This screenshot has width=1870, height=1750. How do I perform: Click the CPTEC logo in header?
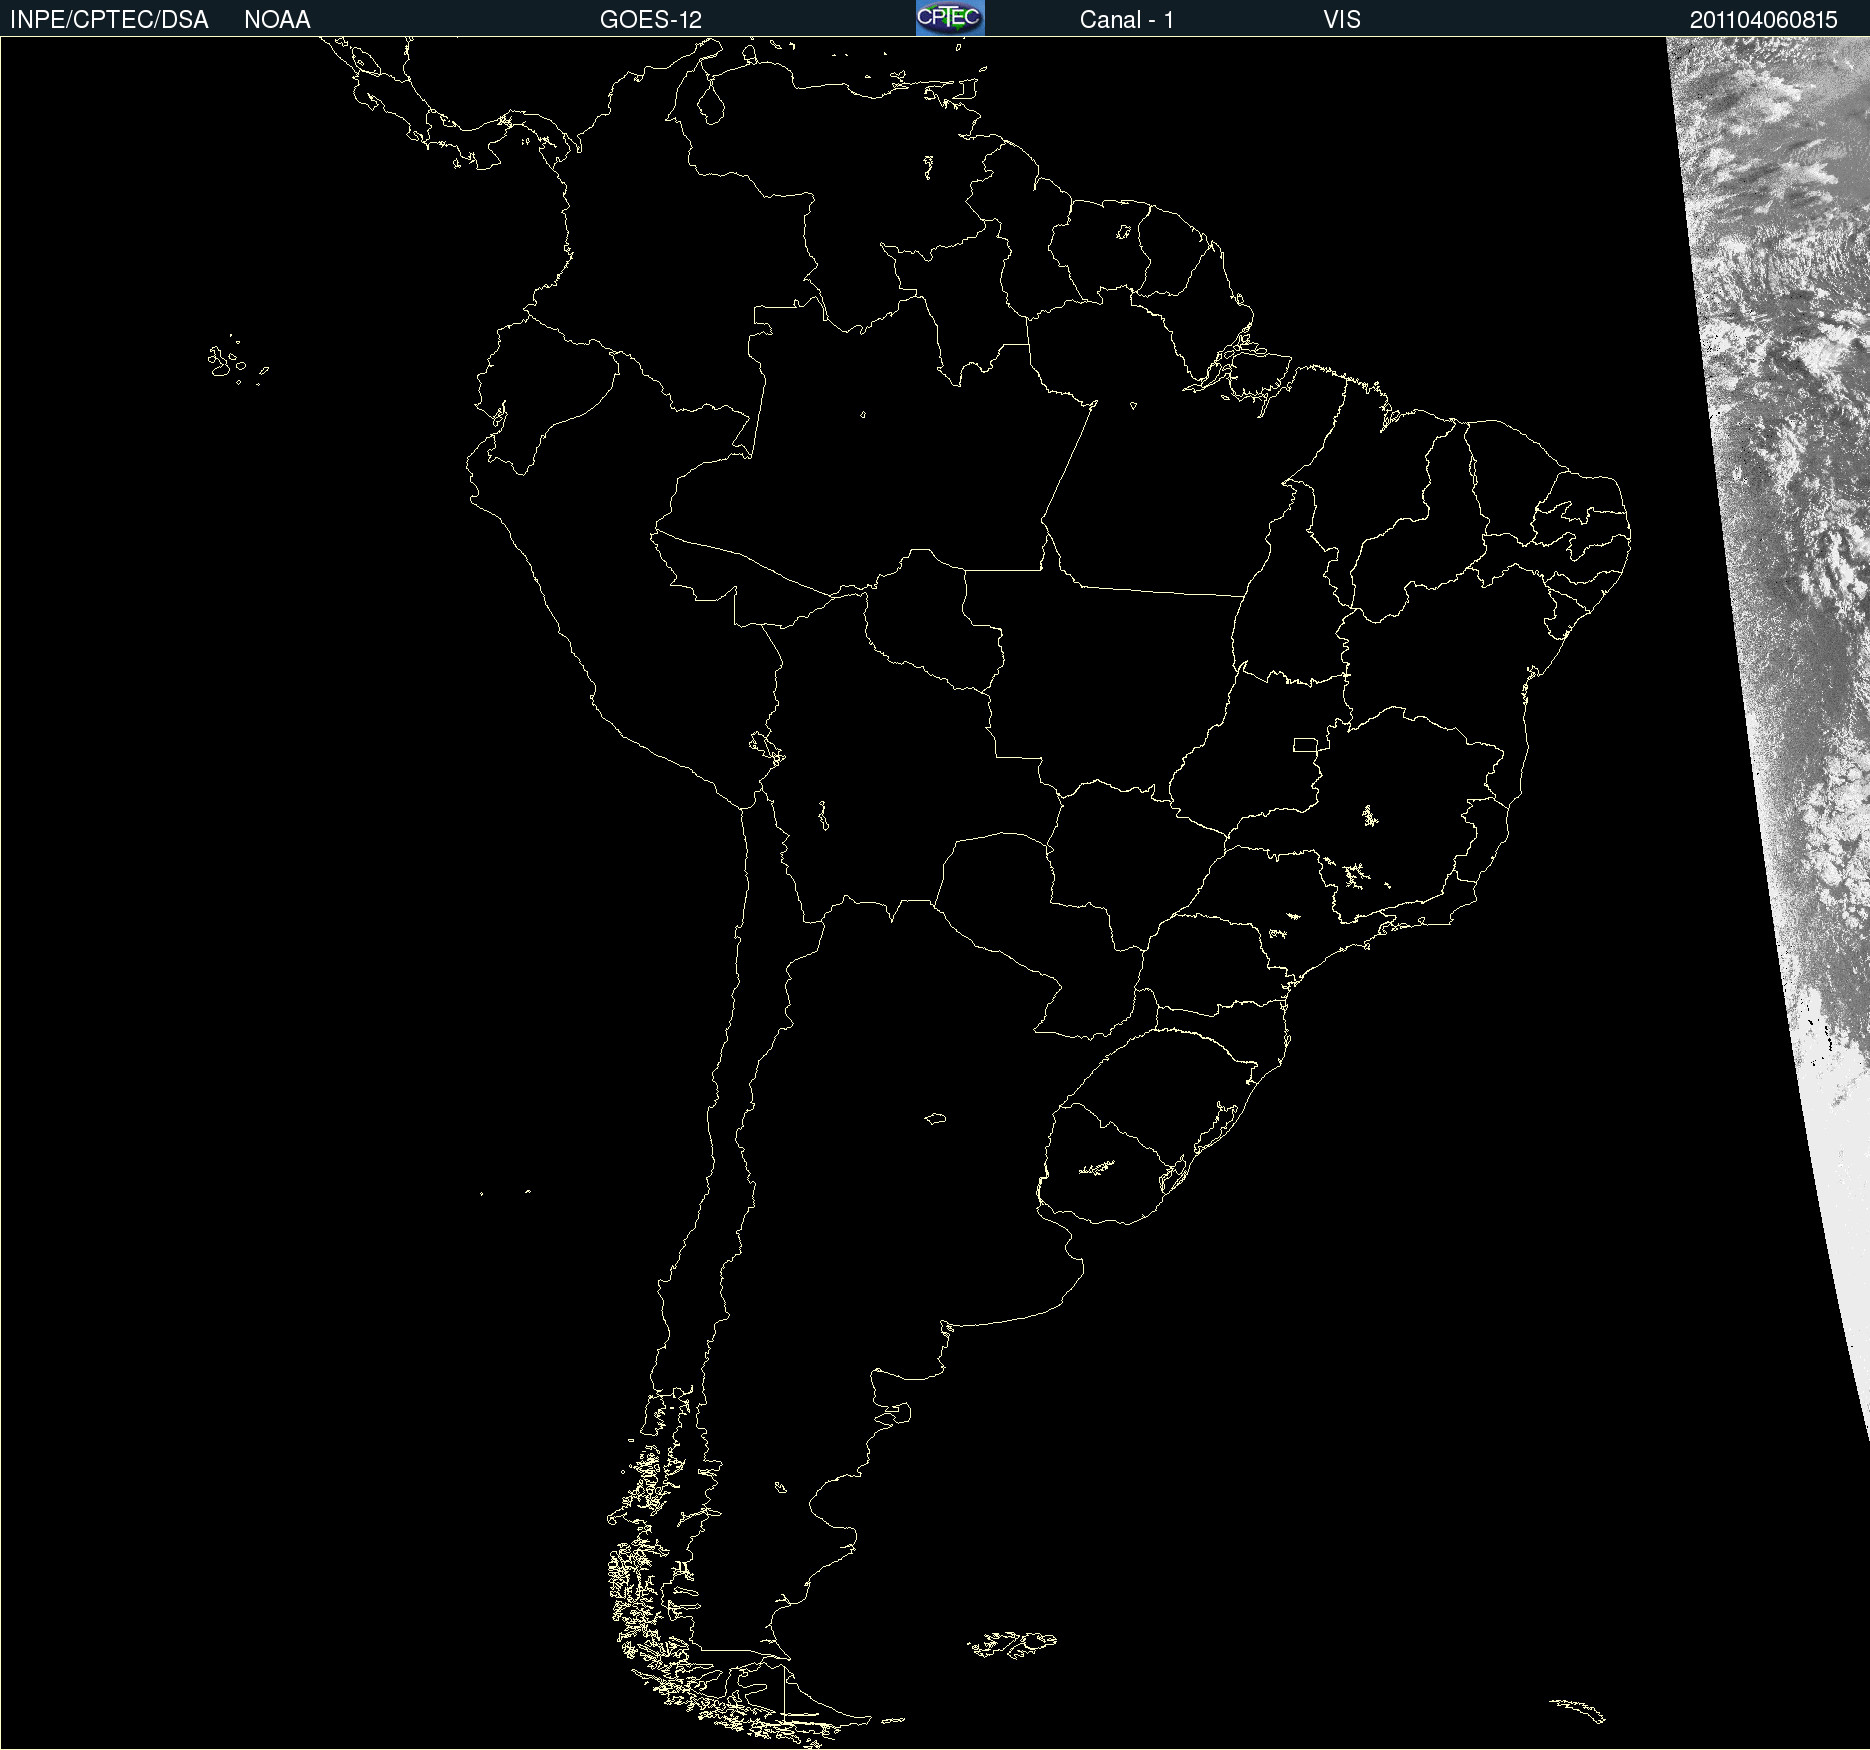click(950, 18)
